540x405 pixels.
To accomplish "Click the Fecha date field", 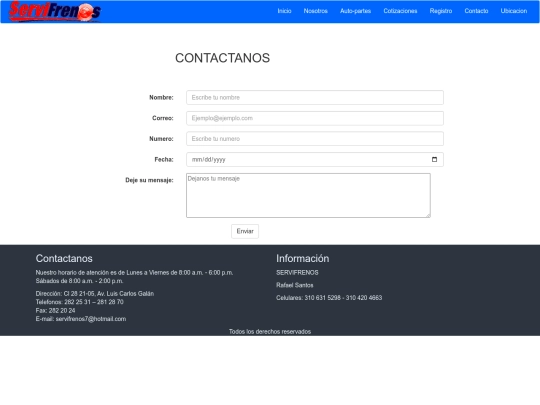I will coord(315,159).
